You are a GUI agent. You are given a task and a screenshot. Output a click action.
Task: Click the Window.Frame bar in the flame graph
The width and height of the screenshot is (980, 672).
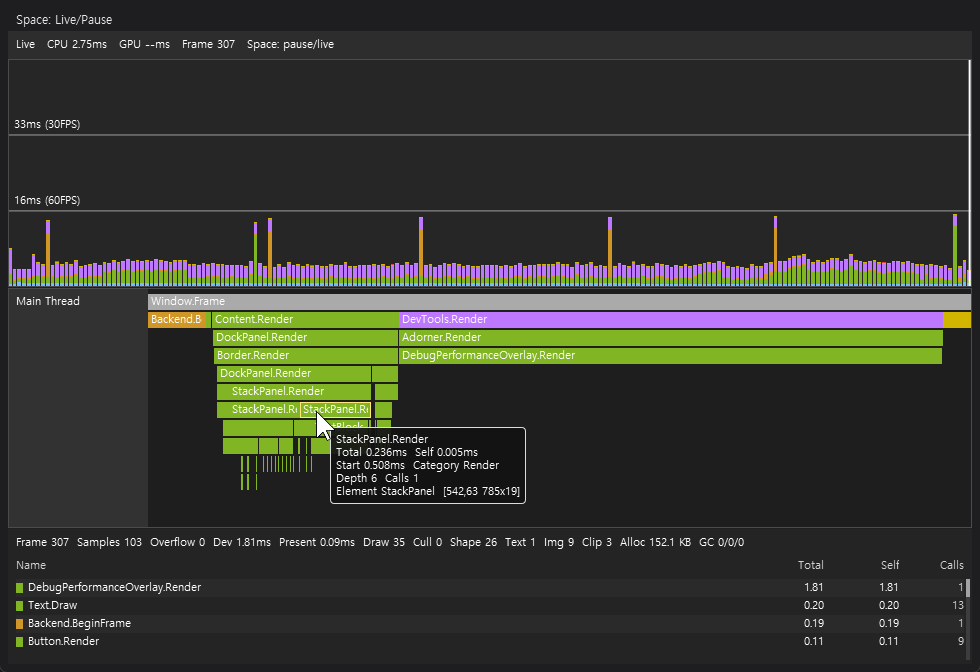(x=559, y=302)
